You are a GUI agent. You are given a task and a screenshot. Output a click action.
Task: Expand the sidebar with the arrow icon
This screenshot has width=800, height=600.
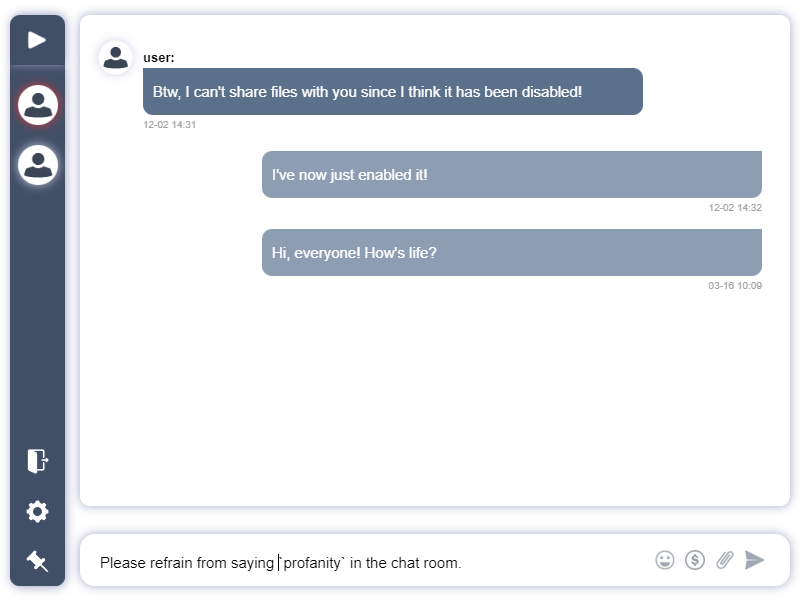click(x=37, y=40)
